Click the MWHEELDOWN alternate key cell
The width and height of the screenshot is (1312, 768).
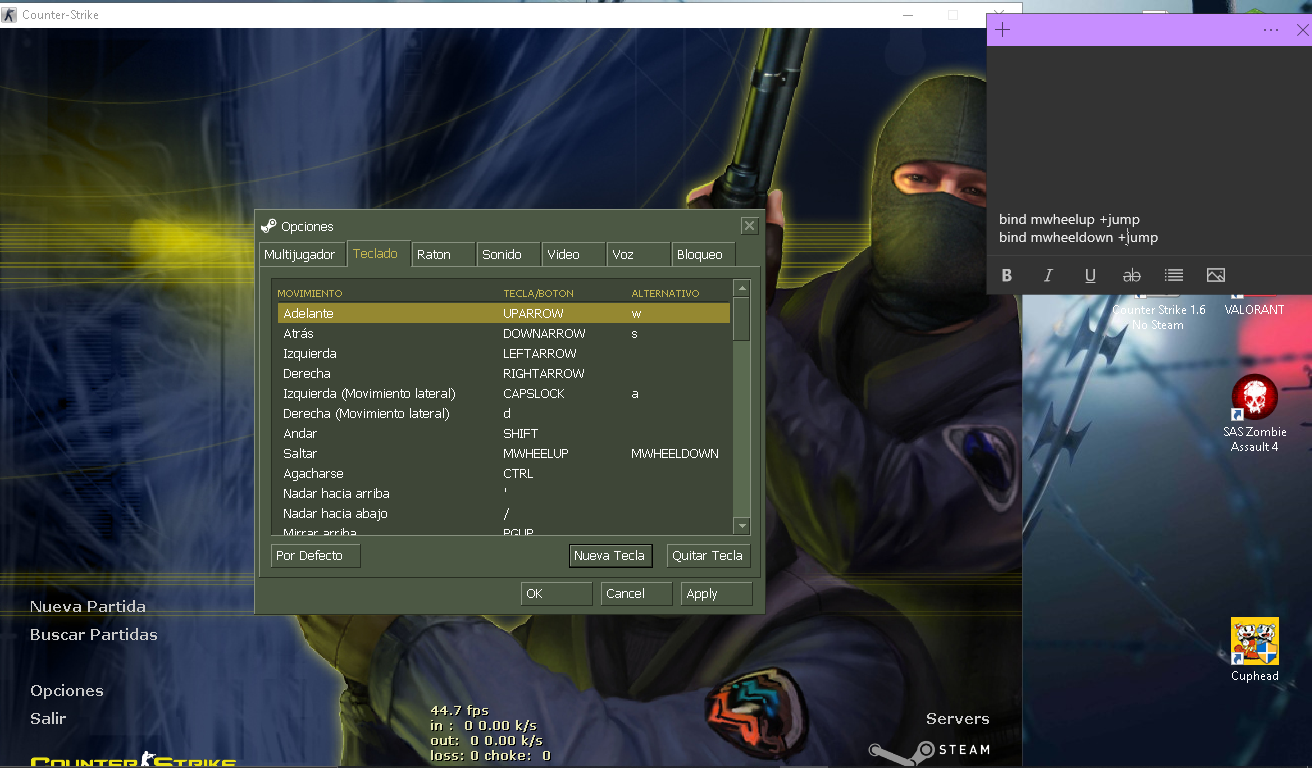click(675, 454)
